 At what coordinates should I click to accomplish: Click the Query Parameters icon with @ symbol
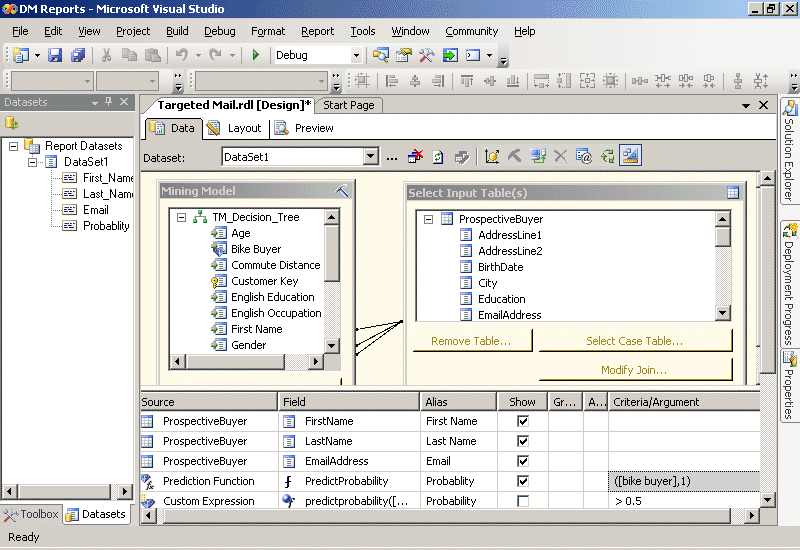tap(584, 156)
